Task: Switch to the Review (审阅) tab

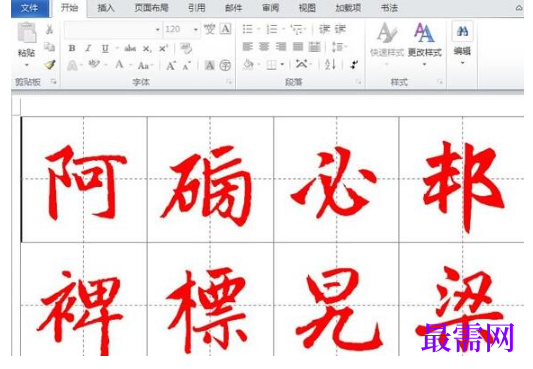Action: (x=270, y=8)
